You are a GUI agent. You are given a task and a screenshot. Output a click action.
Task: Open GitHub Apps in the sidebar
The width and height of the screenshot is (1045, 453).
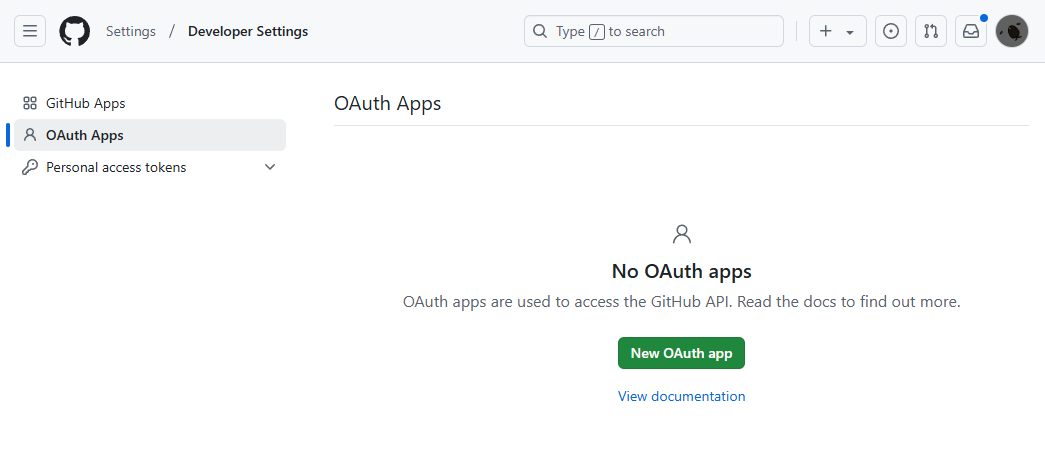[150, 103]
